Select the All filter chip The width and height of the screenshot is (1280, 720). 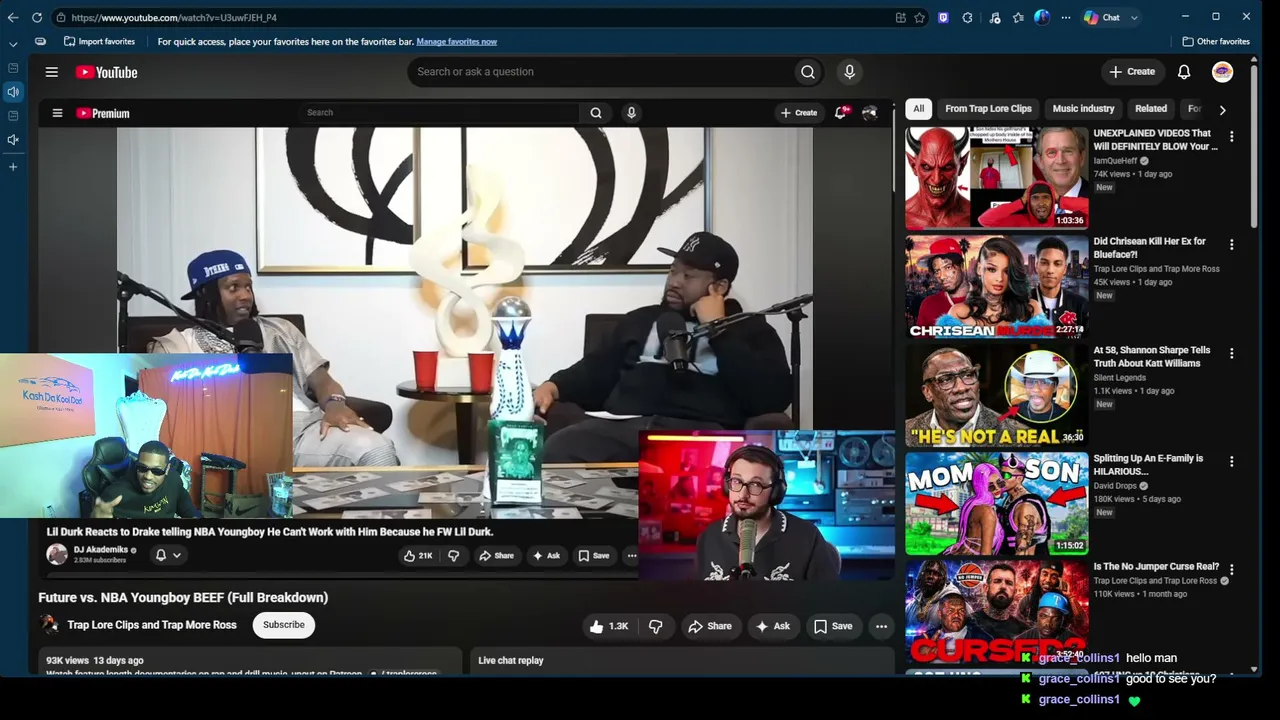point(918,108)
